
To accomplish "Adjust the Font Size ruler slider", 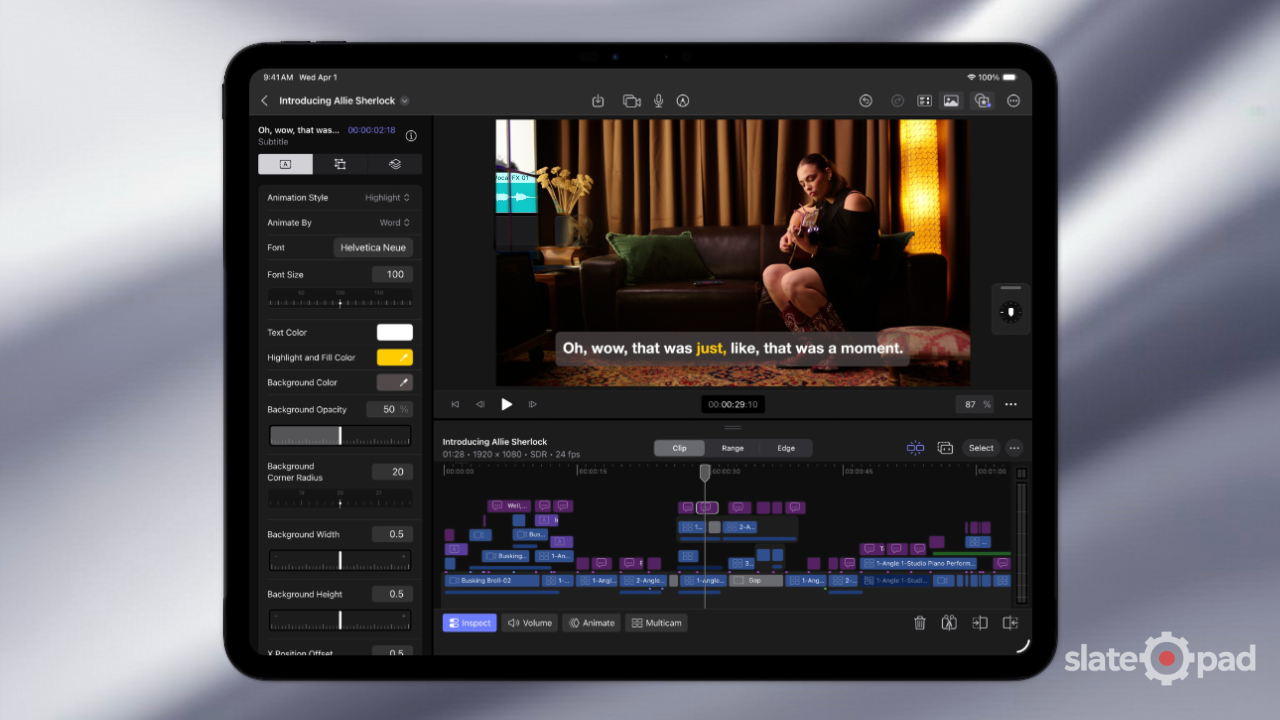I will [x=340, y=299].
